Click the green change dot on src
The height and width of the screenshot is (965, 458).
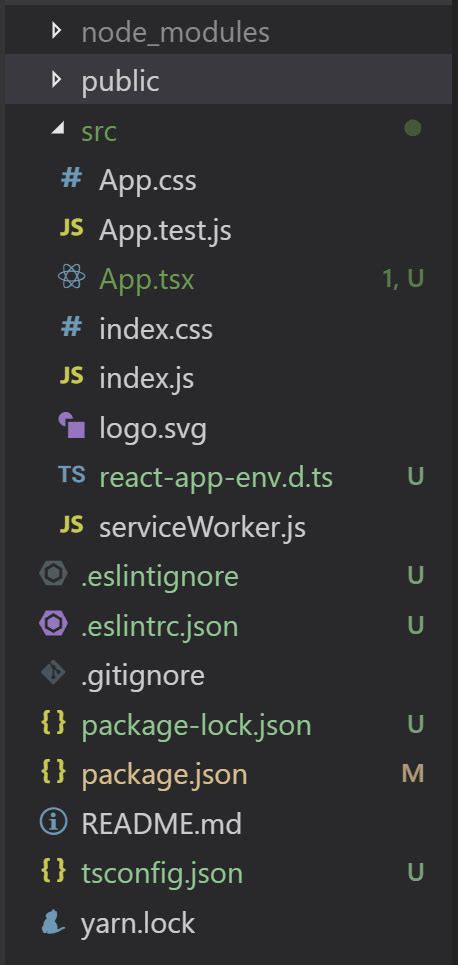(412, 129)
